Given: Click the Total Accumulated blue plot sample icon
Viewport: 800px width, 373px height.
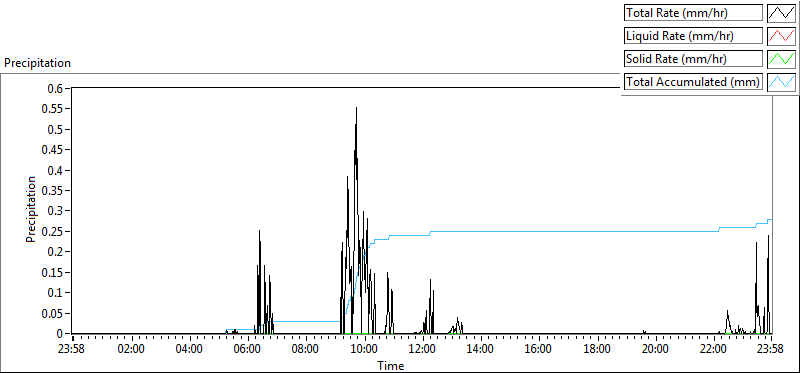Looking at the screenshot, I should tap(782, 82).
